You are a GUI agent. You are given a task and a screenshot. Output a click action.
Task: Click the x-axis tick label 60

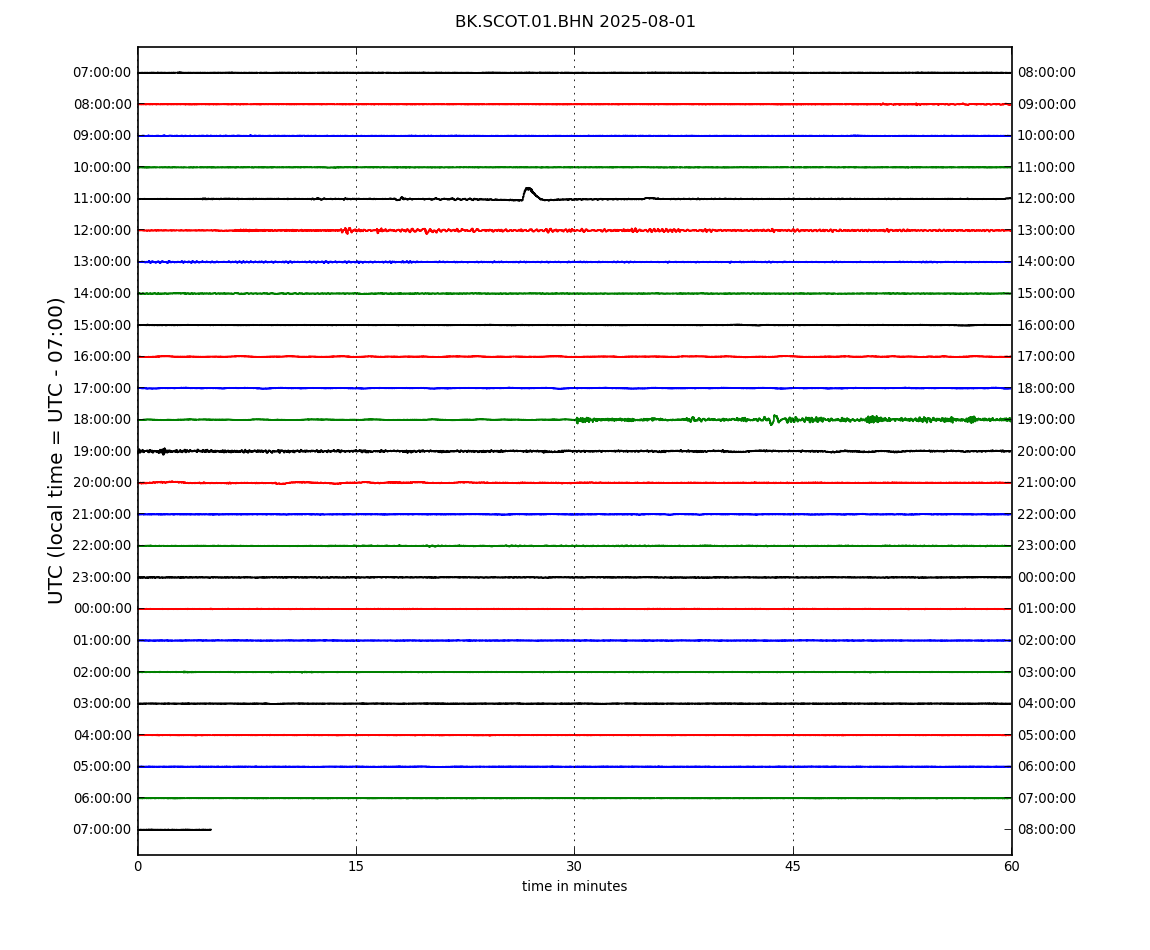pos(1011,866)
